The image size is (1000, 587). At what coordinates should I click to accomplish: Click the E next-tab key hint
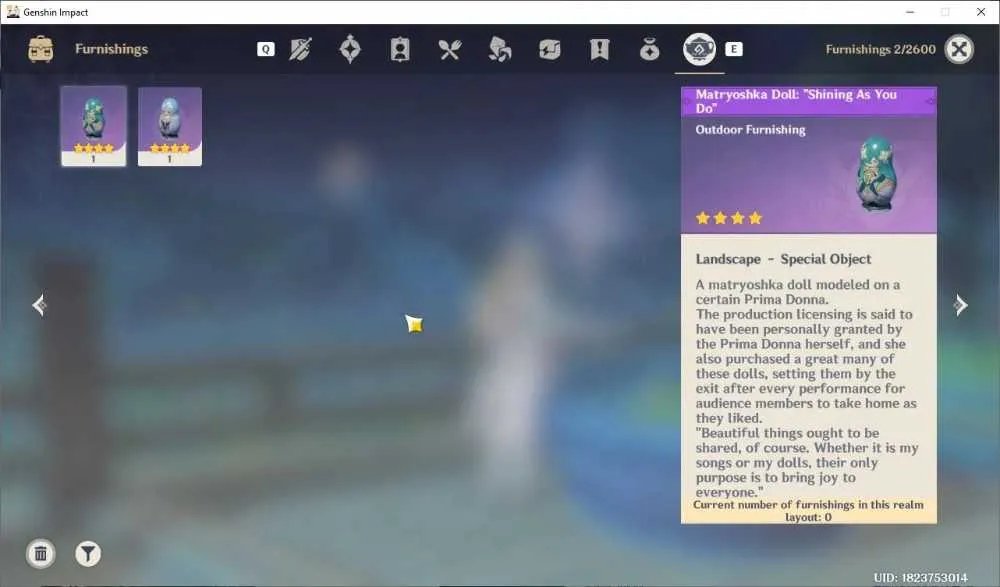734,49
